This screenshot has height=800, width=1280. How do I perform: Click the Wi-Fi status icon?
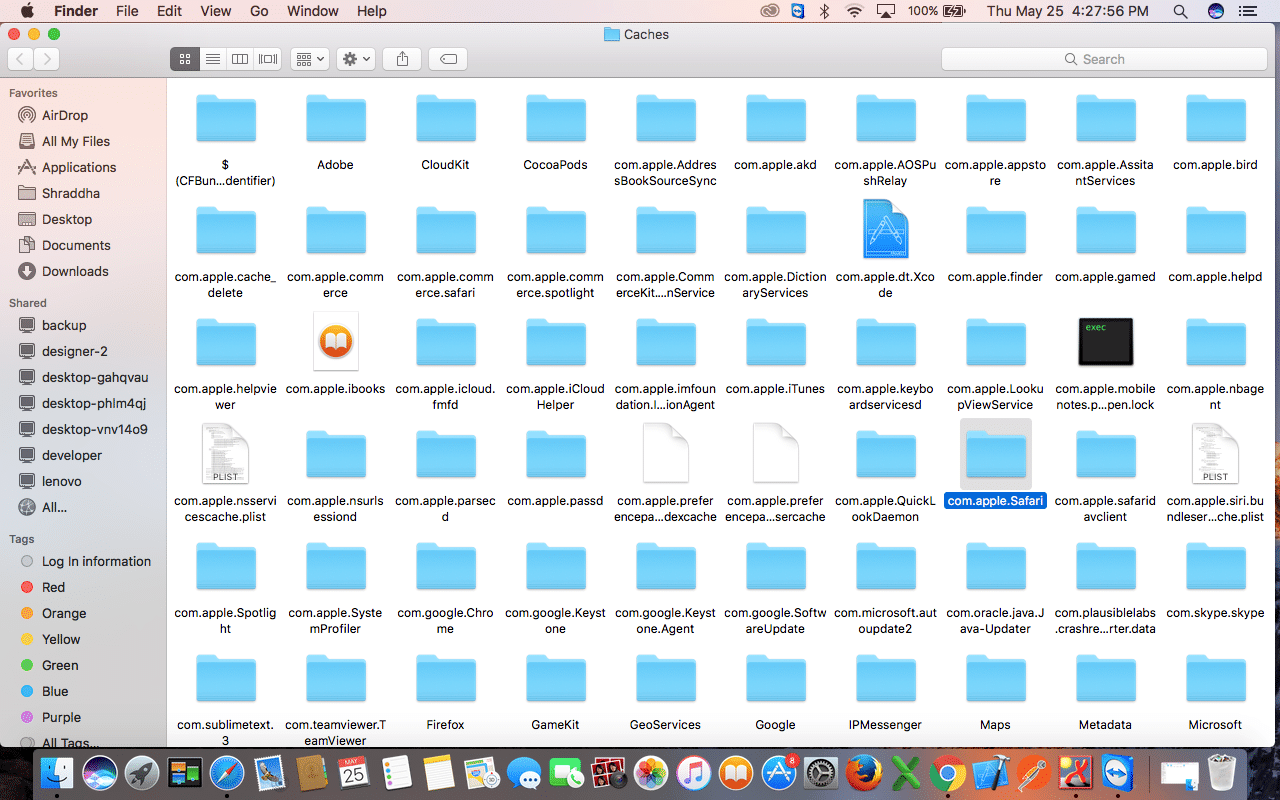(853, 11)
